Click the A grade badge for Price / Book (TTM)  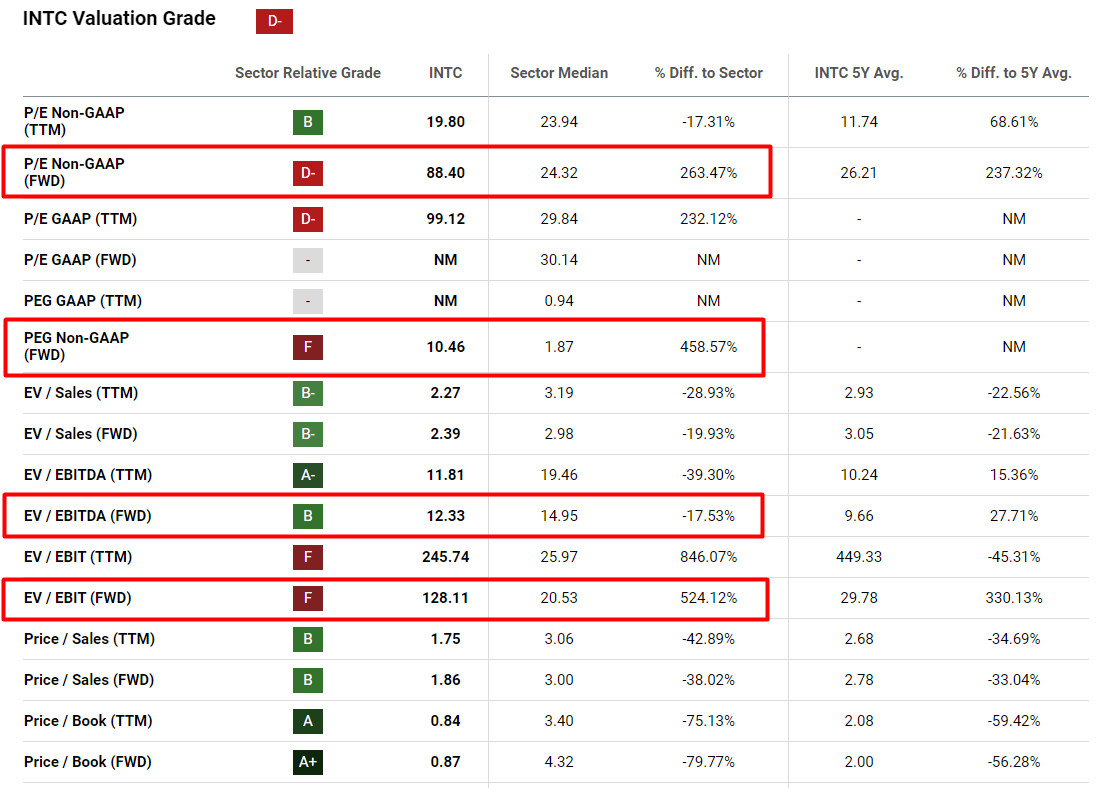tap(308, 720)
